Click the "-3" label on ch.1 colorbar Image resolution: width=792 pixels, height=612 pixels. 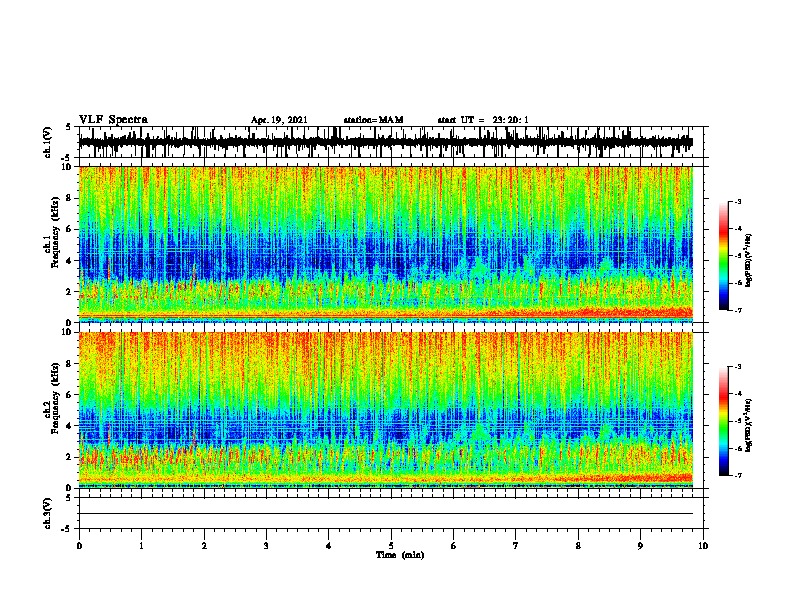click(737, 201)
